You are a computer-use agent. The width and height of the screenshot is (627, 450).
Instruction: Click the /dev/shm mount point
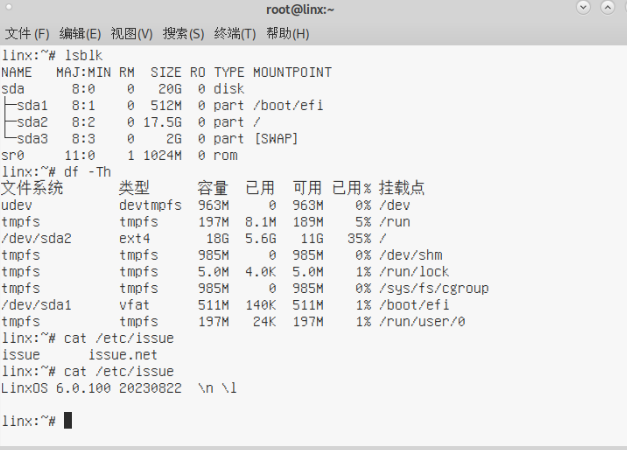tap(411, 255)
